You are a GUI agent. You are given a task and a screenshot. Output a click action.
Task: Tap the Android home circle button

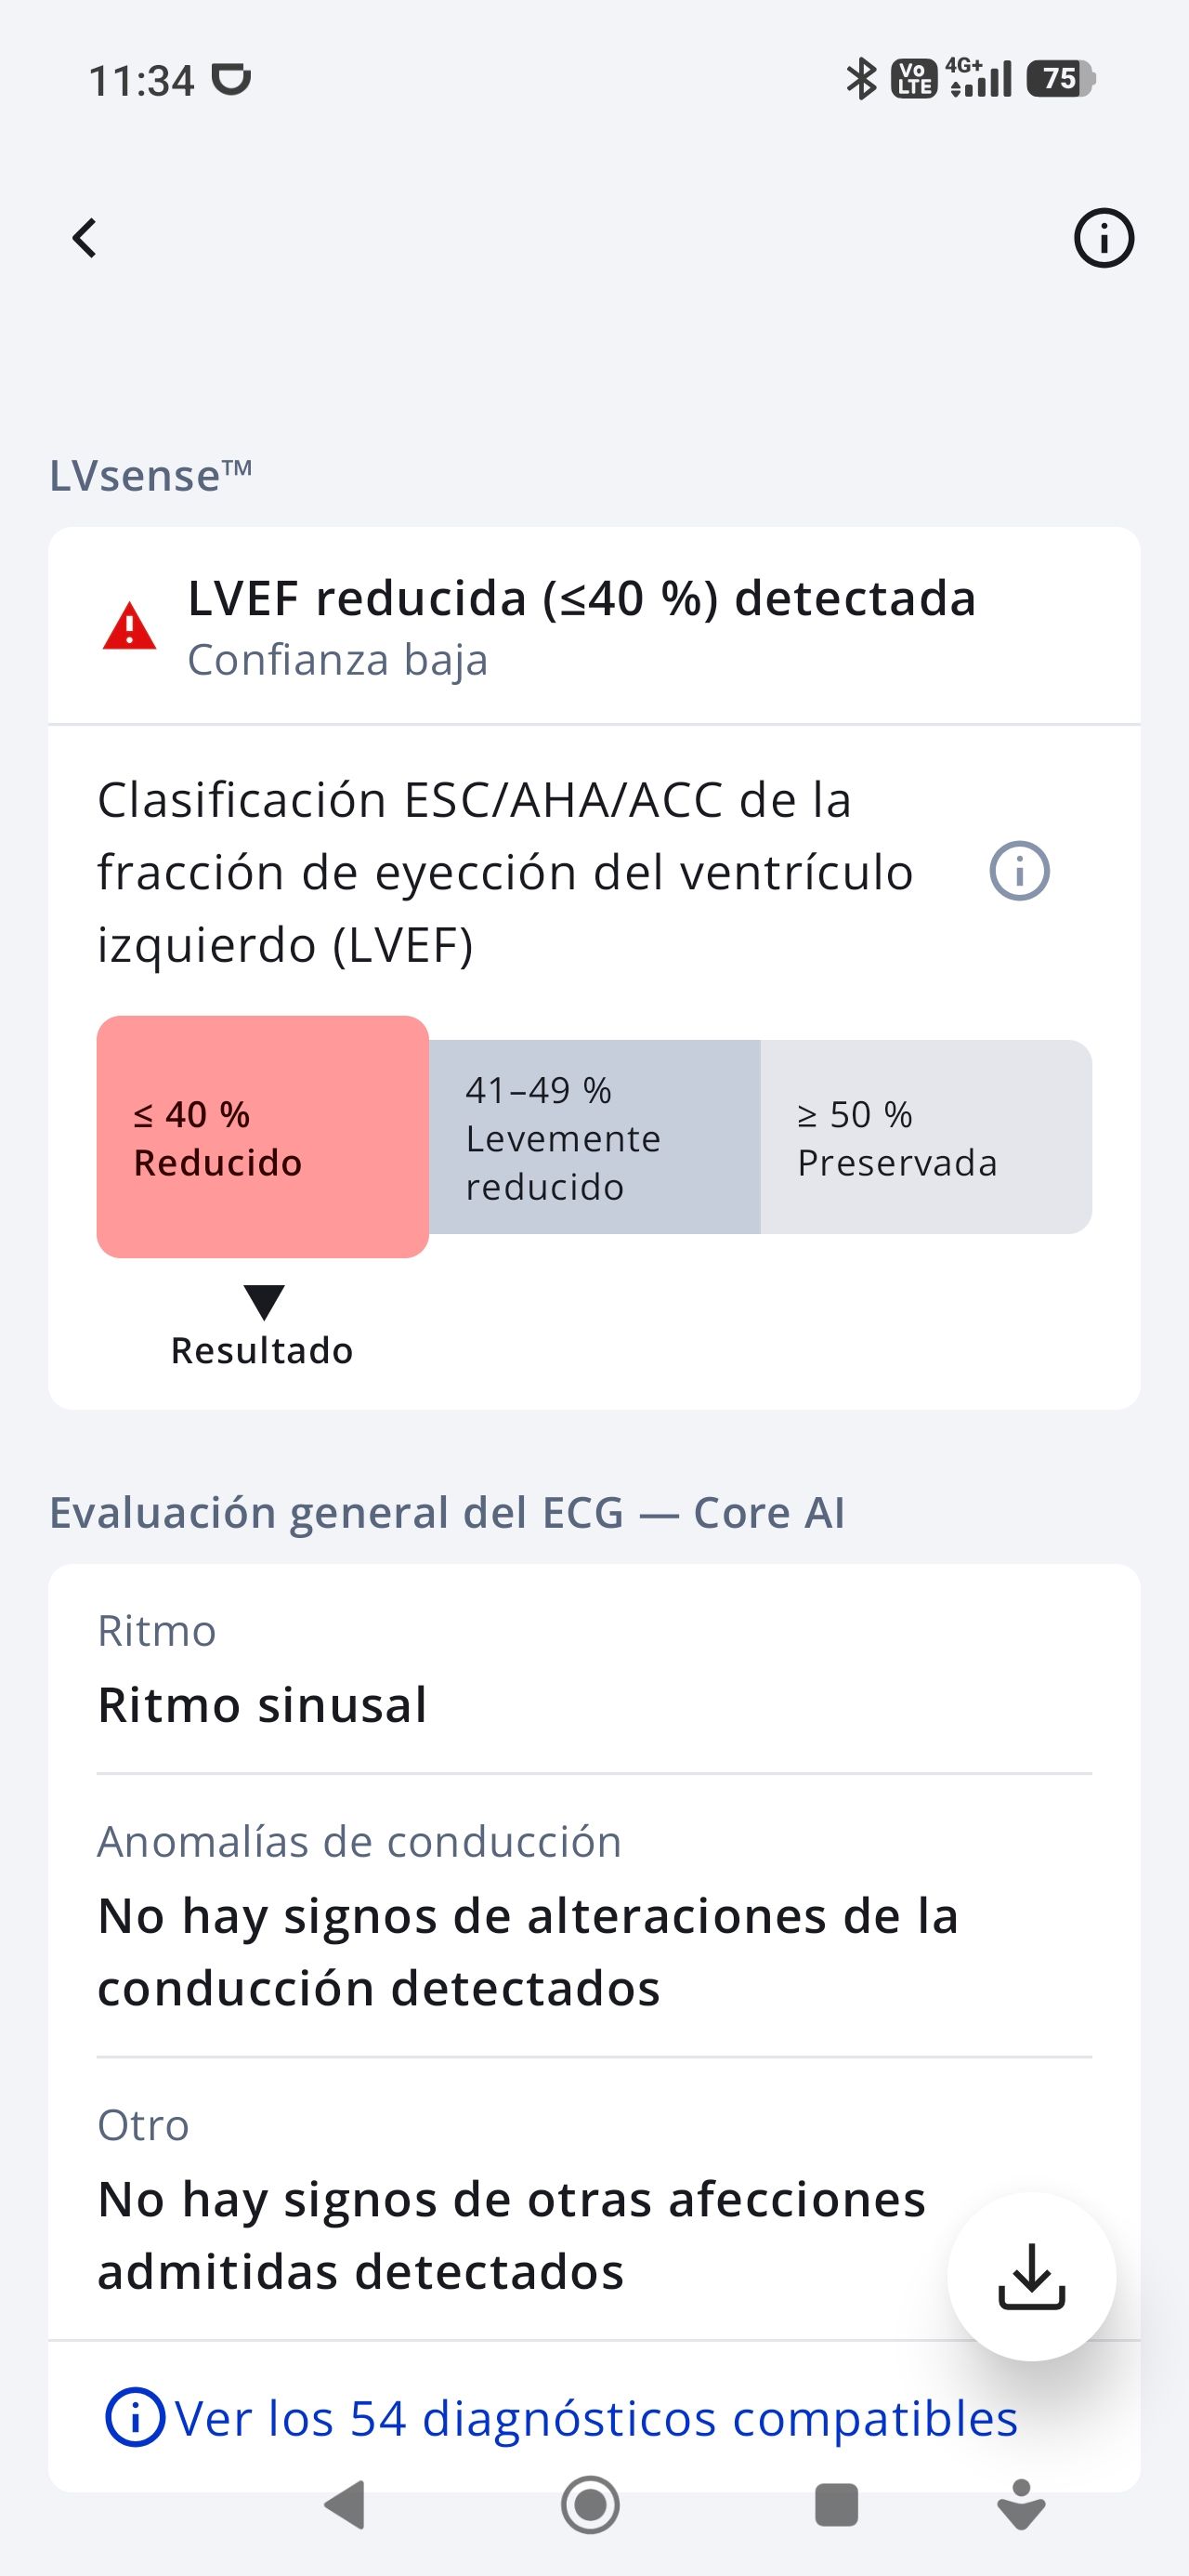tap(590, 2505)
